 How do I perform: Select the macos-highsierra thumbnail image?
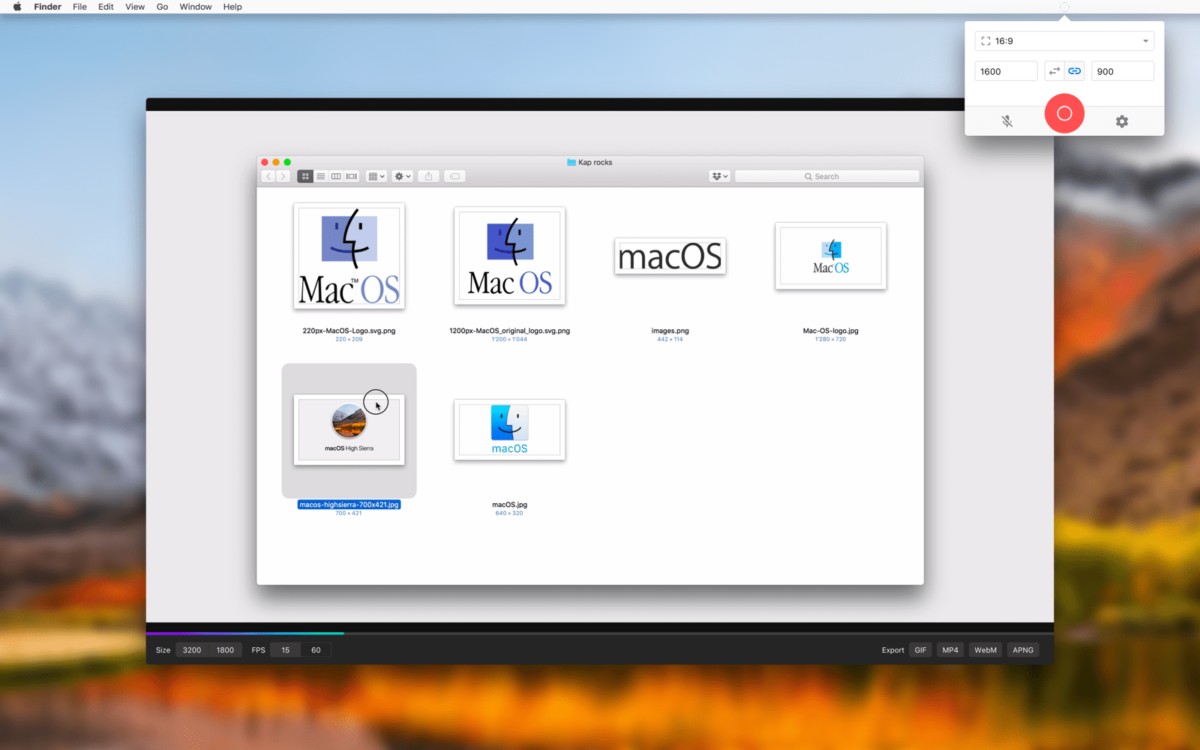pos(349,429)
